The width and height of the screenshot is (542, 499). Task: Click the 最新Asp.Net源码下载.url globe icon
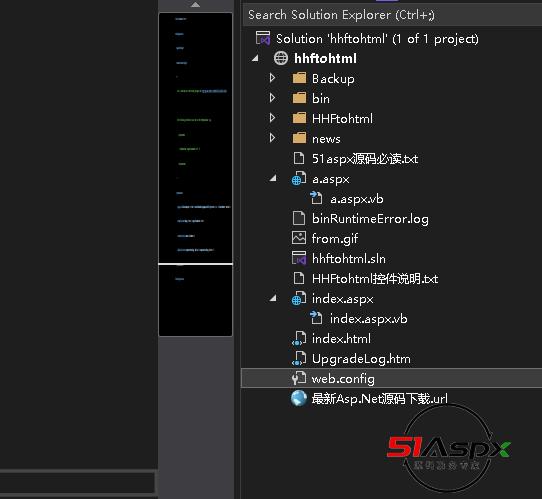[x=299, y=398]
